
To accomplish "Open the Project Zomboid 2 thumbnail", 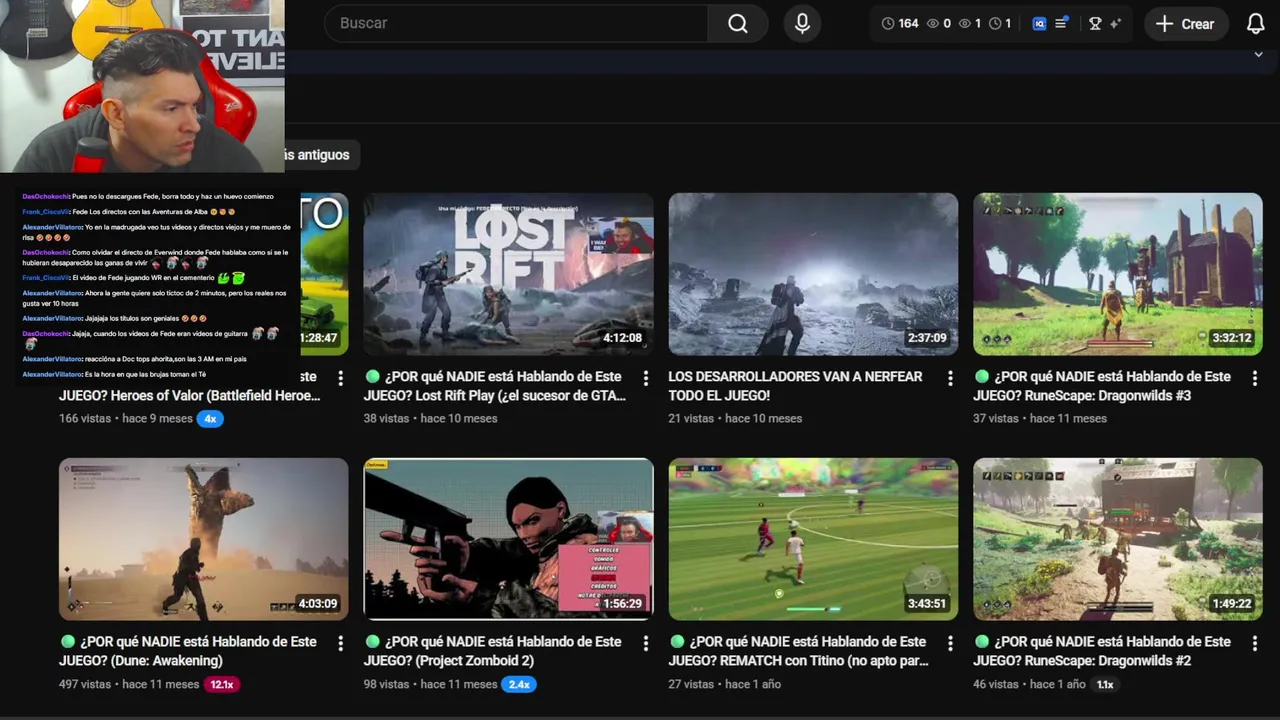I will click(508, 539).
